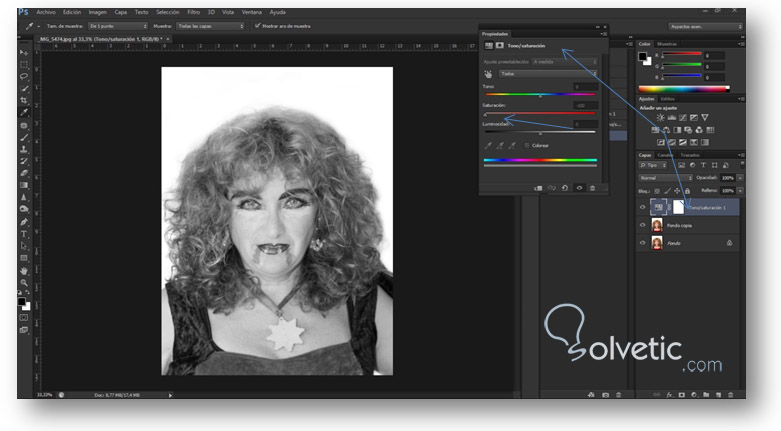Reset adjustment with the Properties reset arrow
Viewport: 781px width, 431px height.
tap(565, 187)
